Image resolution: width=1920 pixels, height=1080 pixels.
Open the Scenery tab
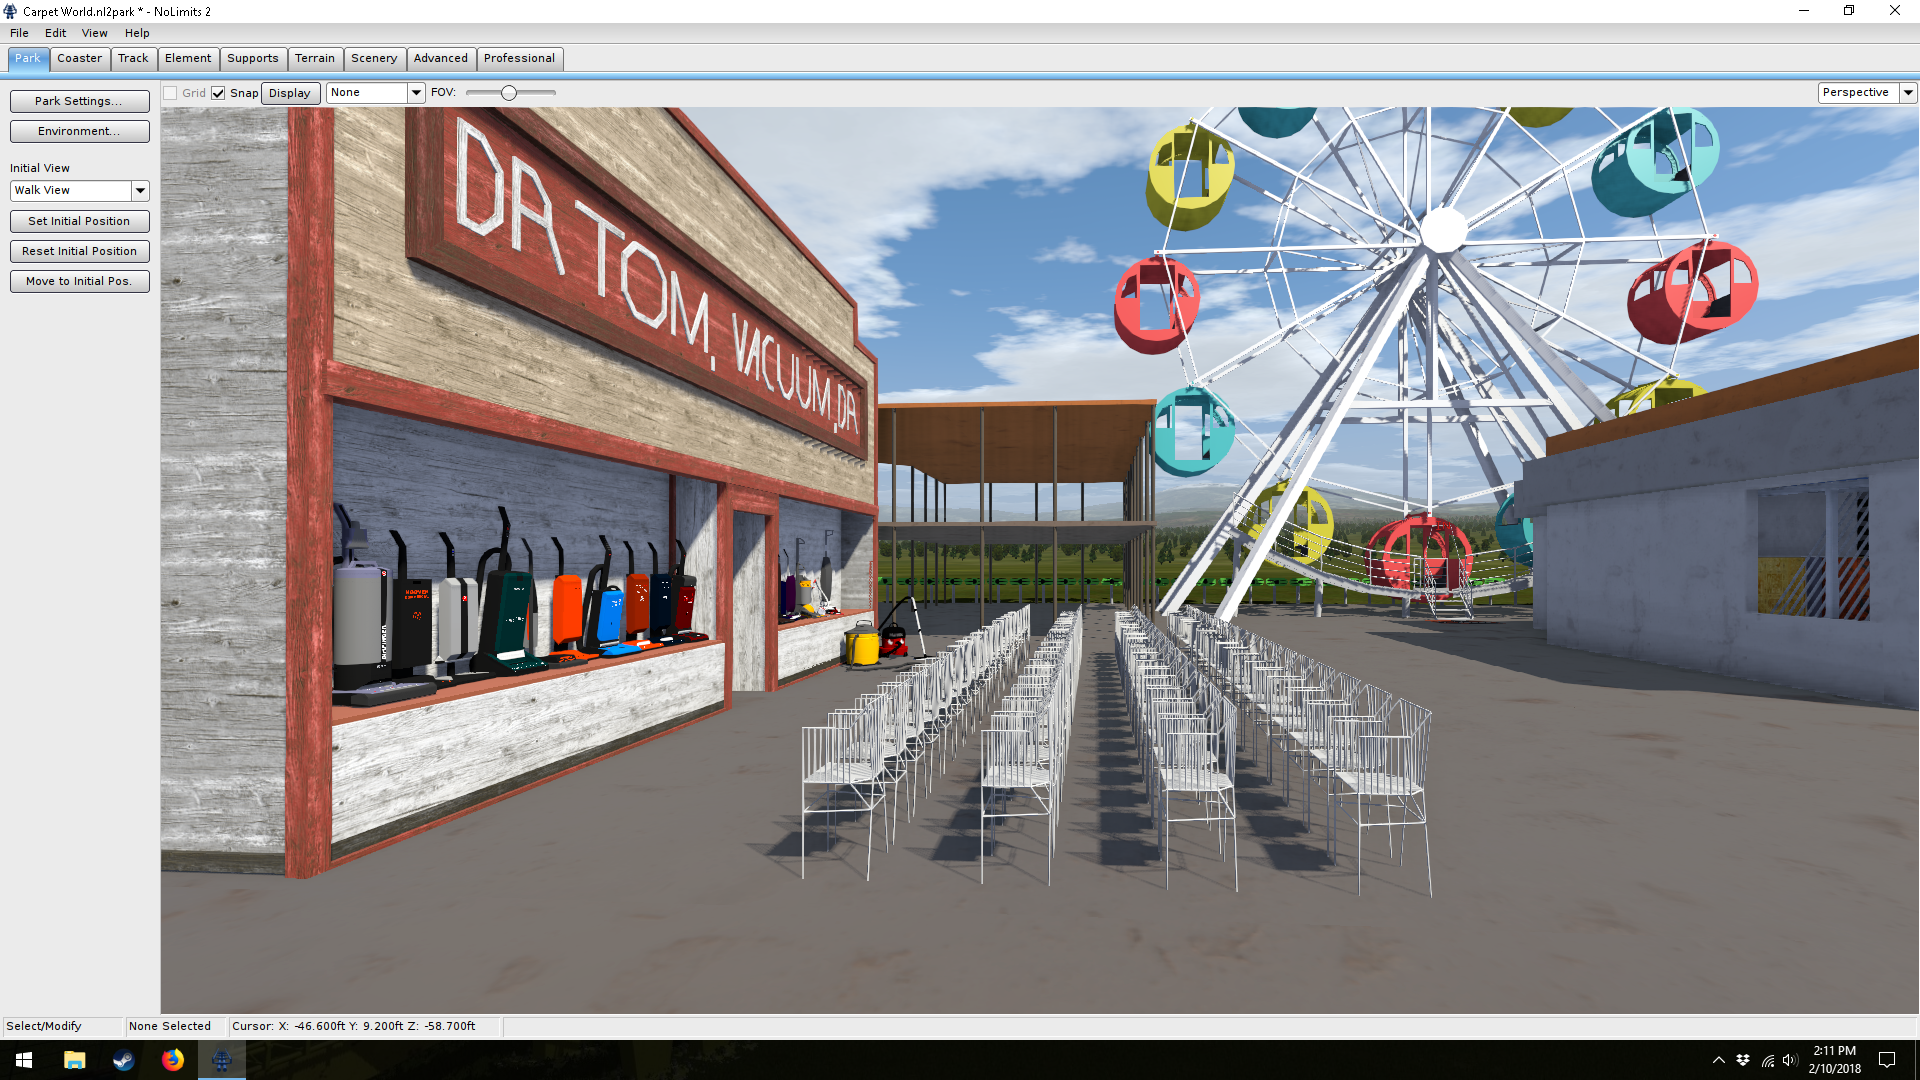(374, 58)
